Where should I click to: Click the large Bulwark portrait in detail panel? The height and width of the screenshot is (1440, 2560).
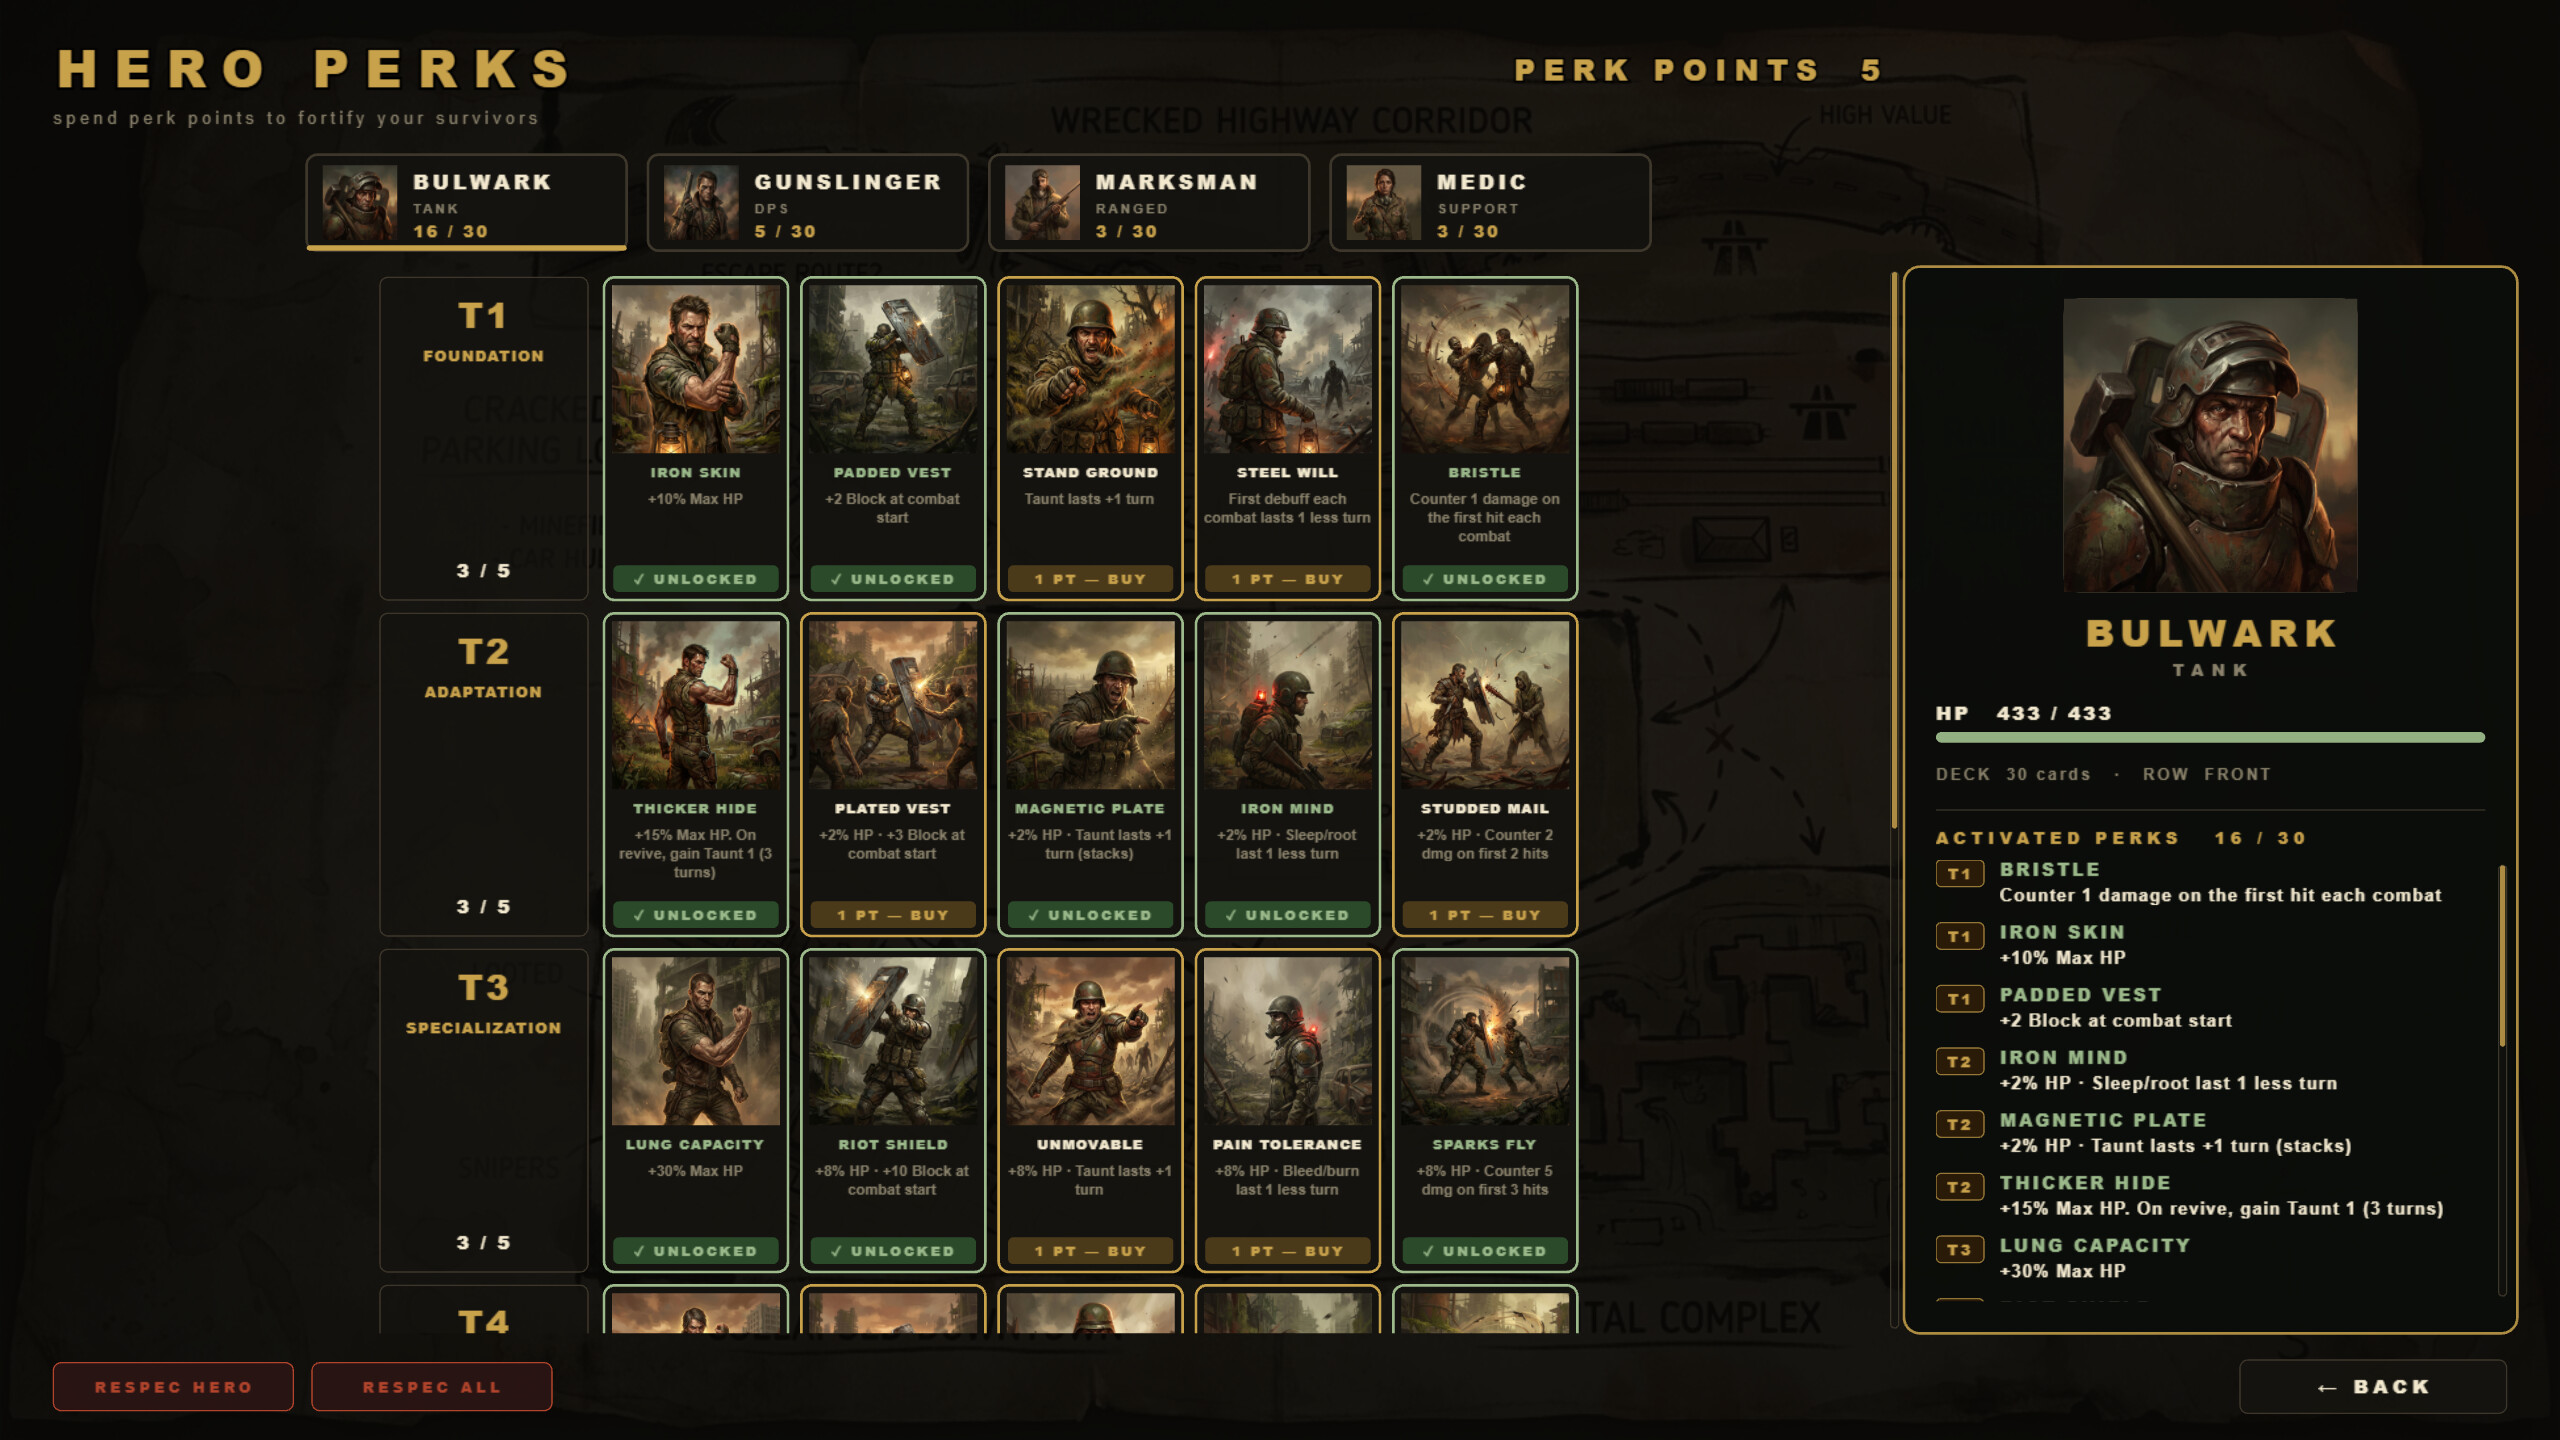coord(2210,445)
